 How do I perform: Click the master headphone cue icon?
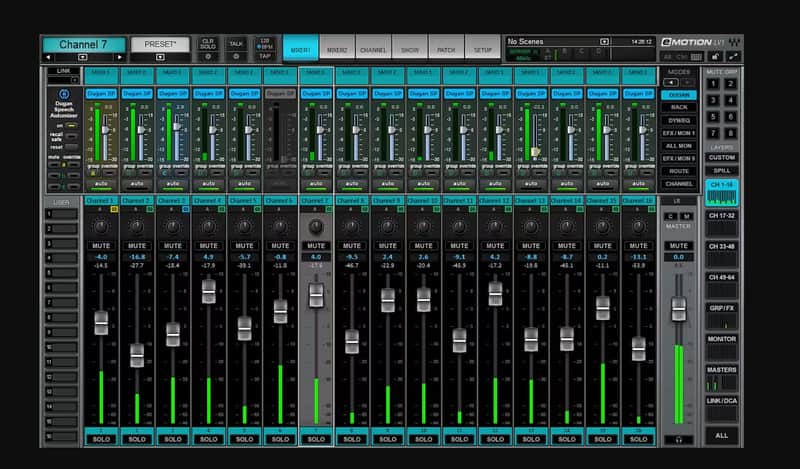[679, 439]
